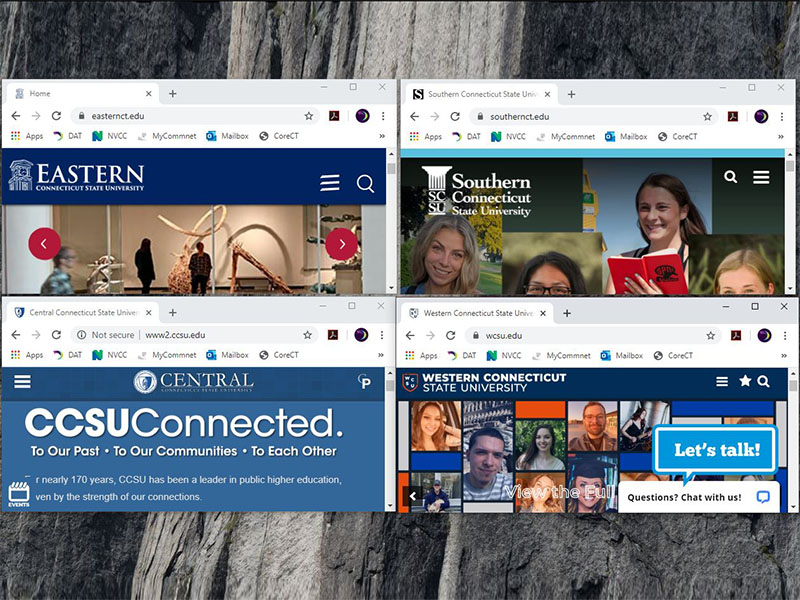Open hamburger menu on Central CCSU website
The width and height of the screenshot is (800, 600).
tap(22, 382)
